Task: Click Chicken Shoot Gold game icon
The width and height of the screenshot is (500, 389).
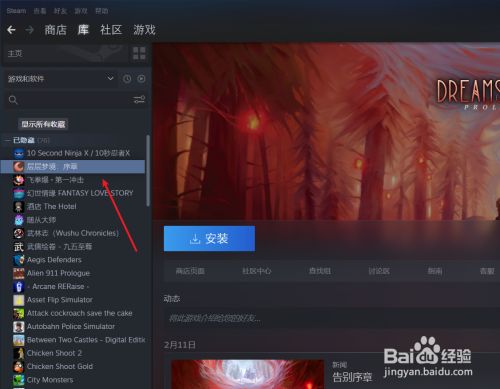Action: (x=19, y=367)
